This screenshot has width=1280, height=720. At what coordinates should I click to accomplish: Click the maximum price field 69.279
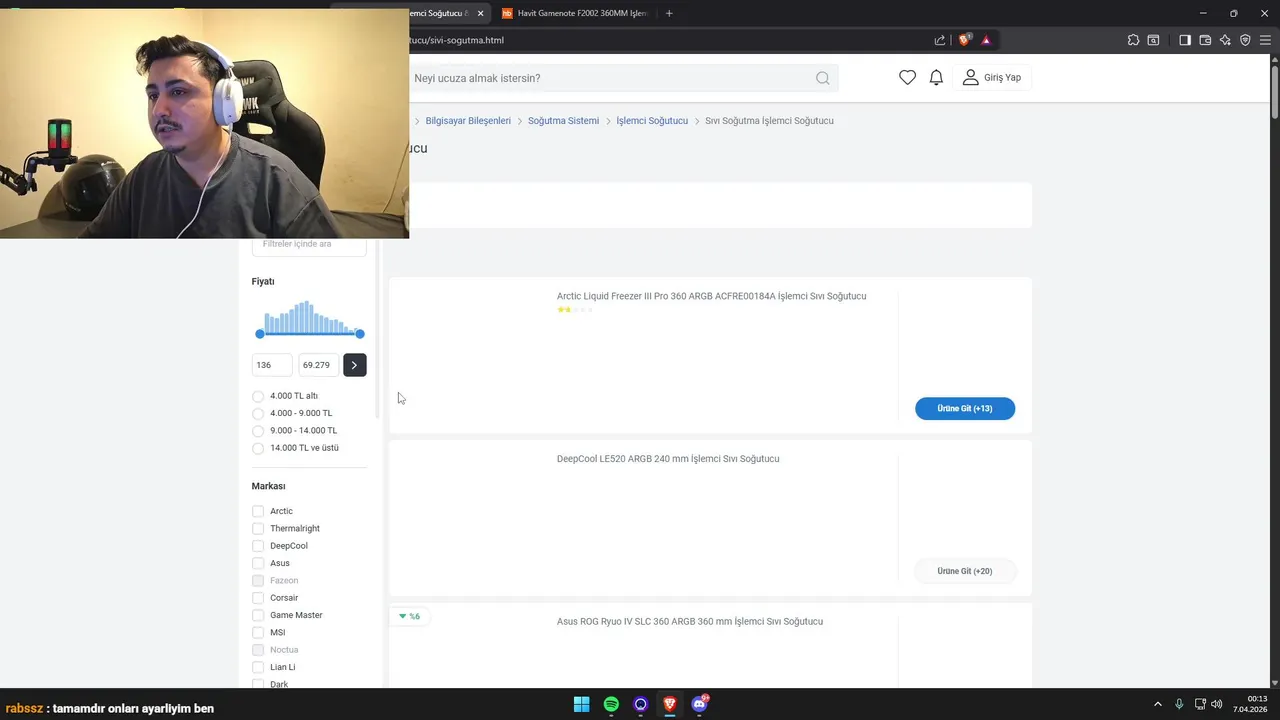(319, 365)
